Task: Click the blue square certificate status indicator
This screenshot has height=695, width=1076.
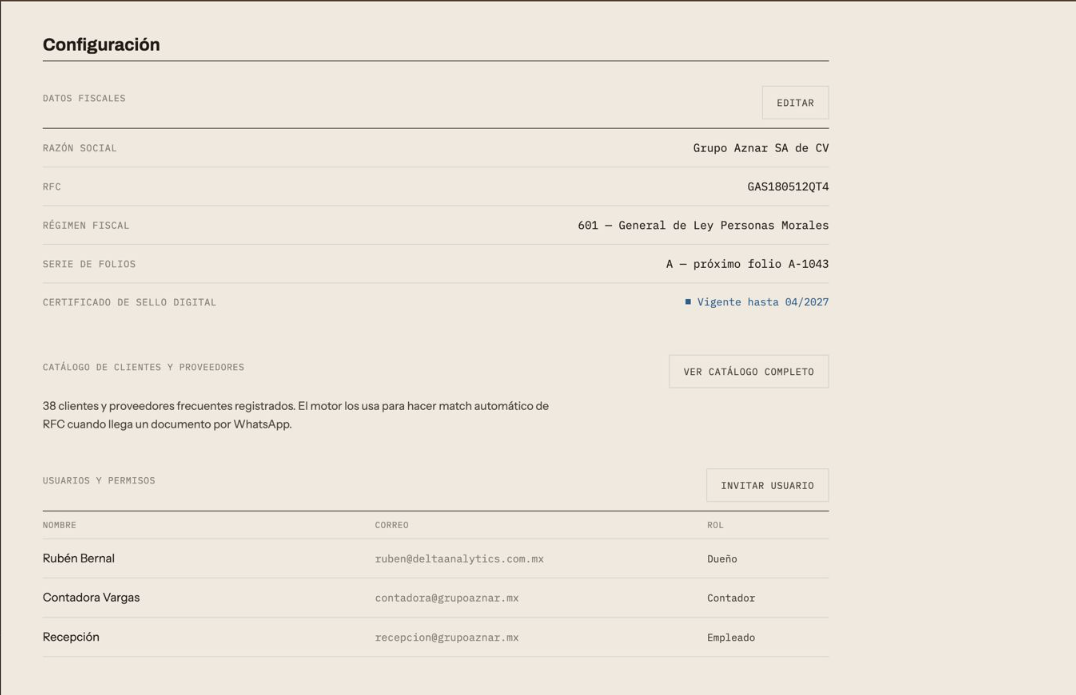Action: pos(688,302)
